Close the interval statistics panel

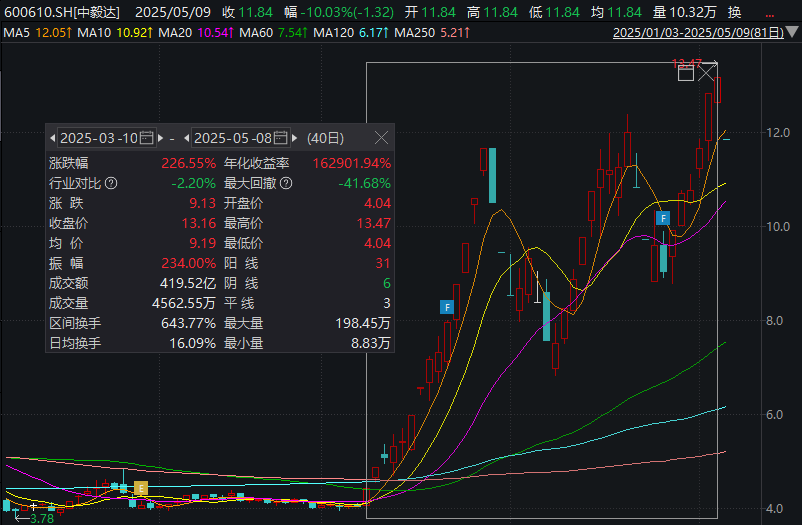(x=381, y=138)
